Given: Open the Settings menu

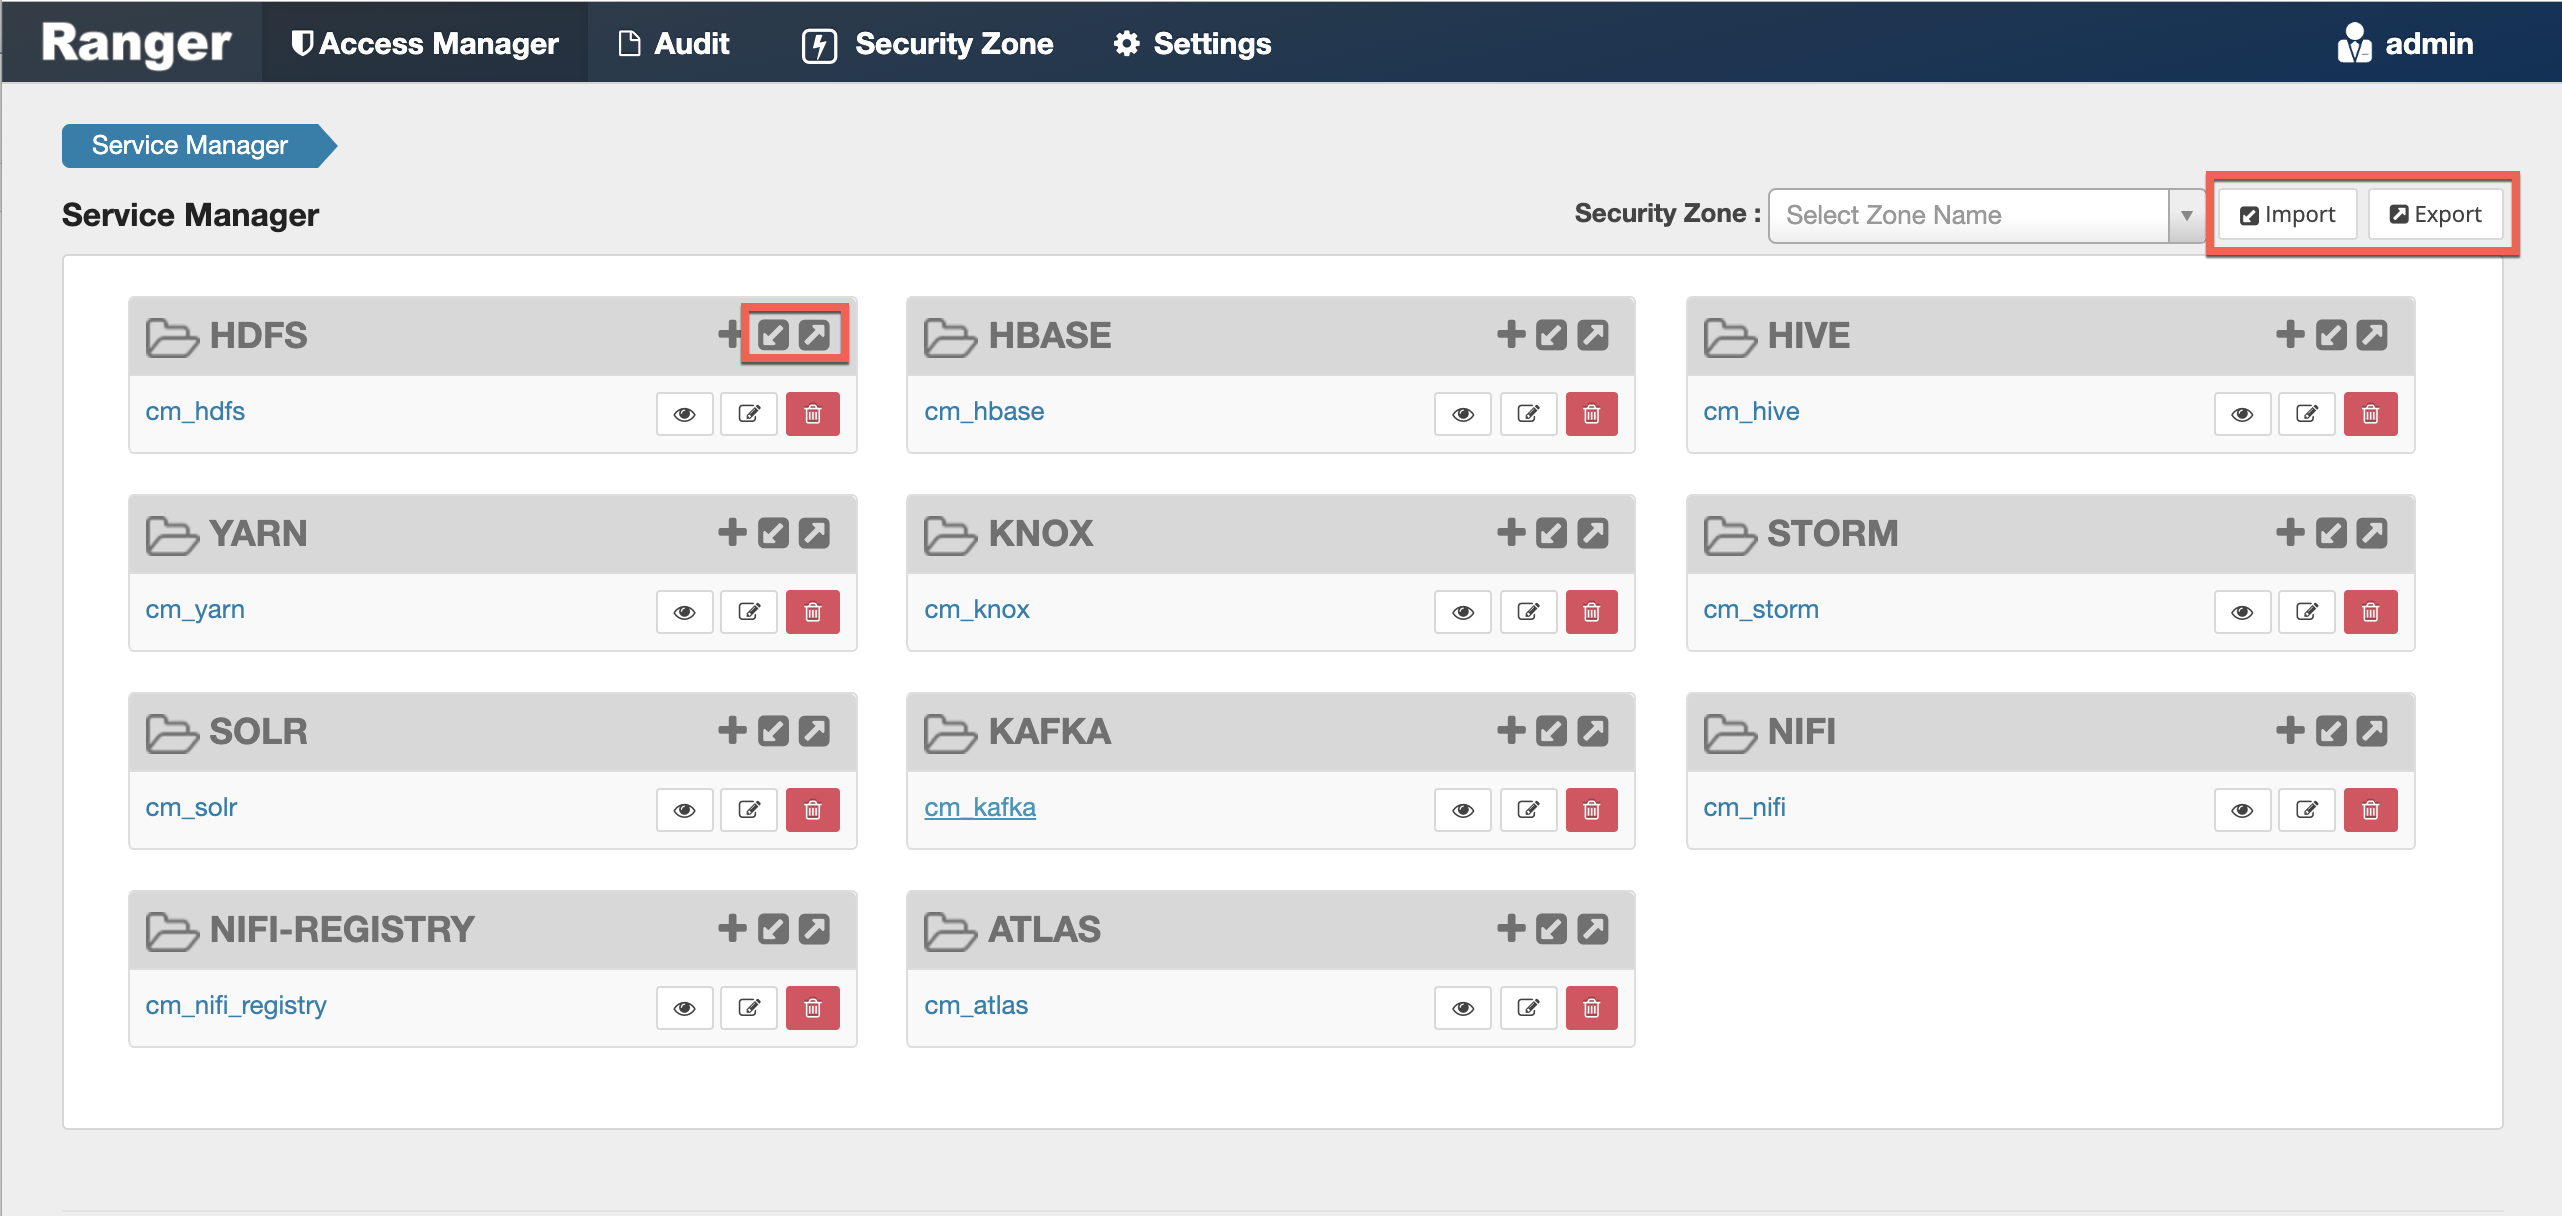Looking at the screenshot, I should click(1192, 43).
